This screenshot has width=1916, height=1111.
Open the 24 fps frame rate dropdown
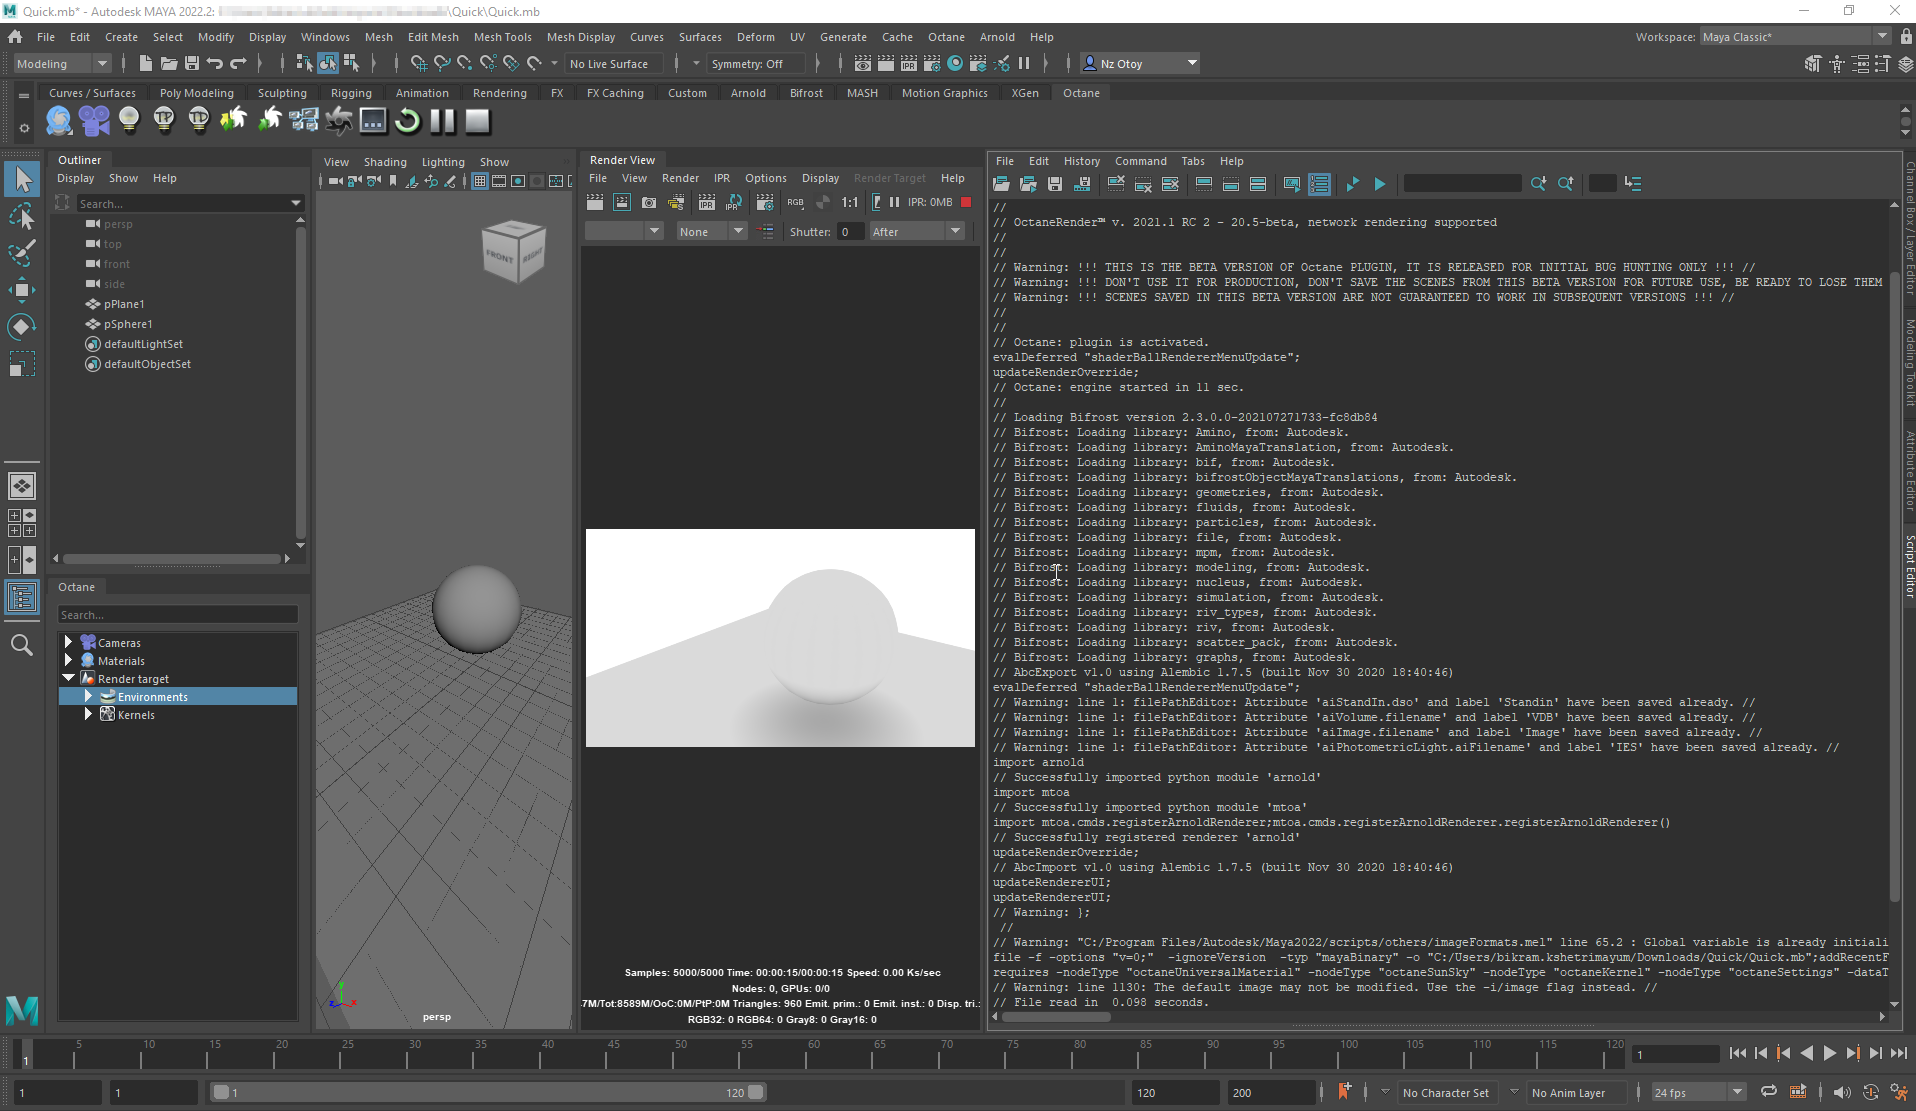point(1698,1093)
